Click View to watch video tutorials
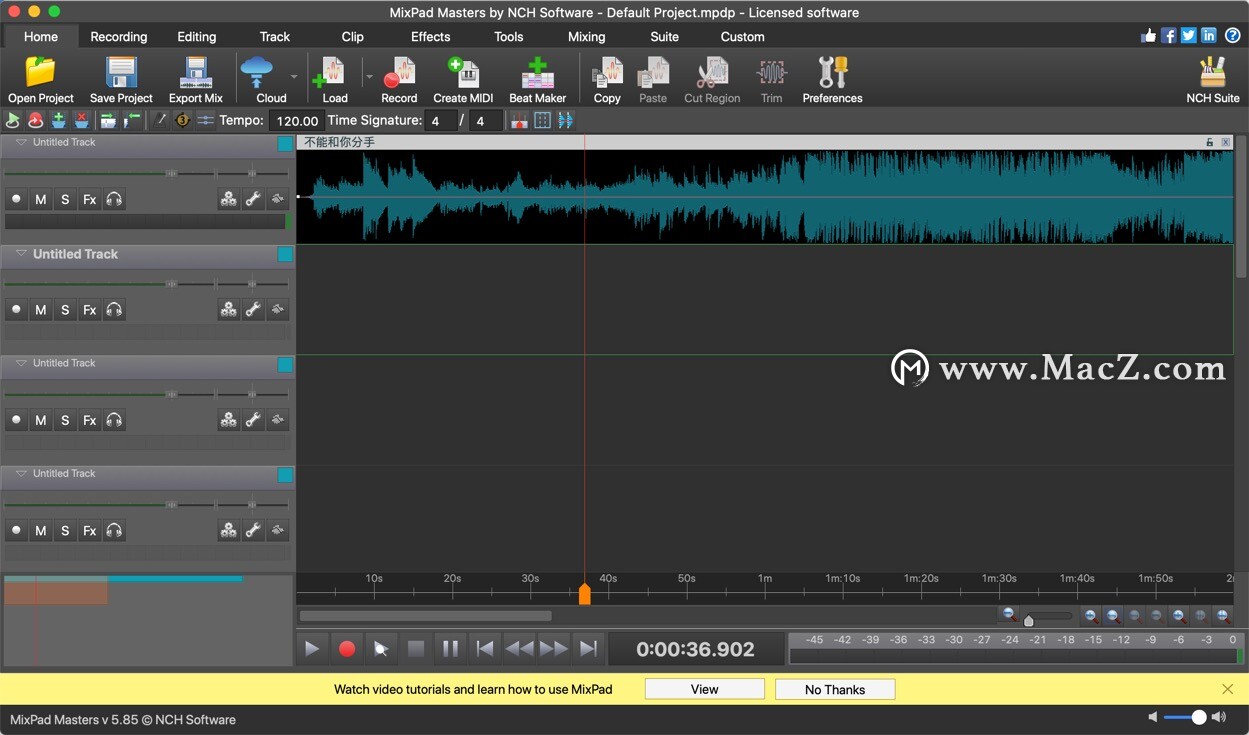Viewport: 1249px width, 735px height. (x=703, y=689)
